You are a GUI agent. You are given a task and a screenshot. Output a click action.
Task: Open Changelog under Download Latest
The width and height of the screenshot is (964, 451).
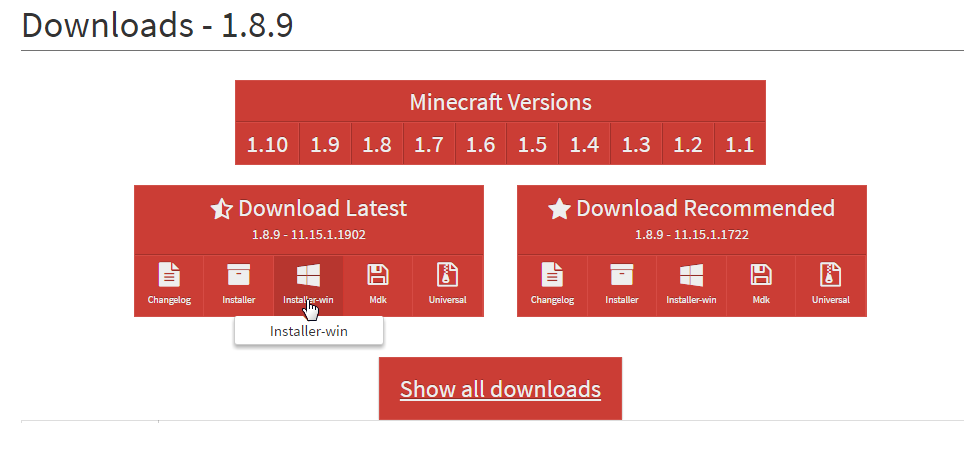pyautogui.click(x=169, y=286)
